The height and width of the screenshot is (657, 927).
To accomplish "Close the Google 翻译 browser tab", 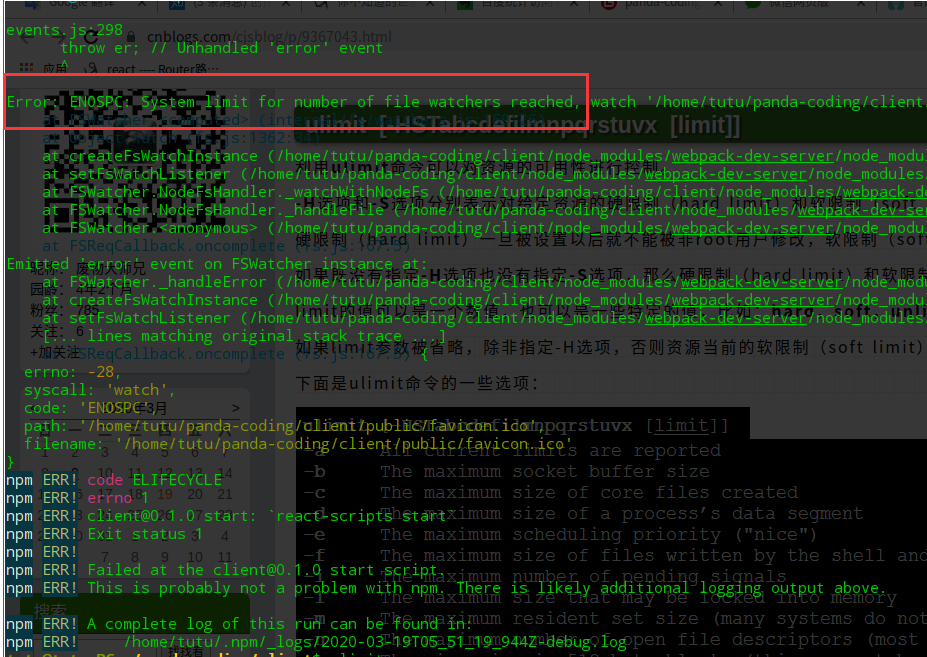I will [142, 4].
